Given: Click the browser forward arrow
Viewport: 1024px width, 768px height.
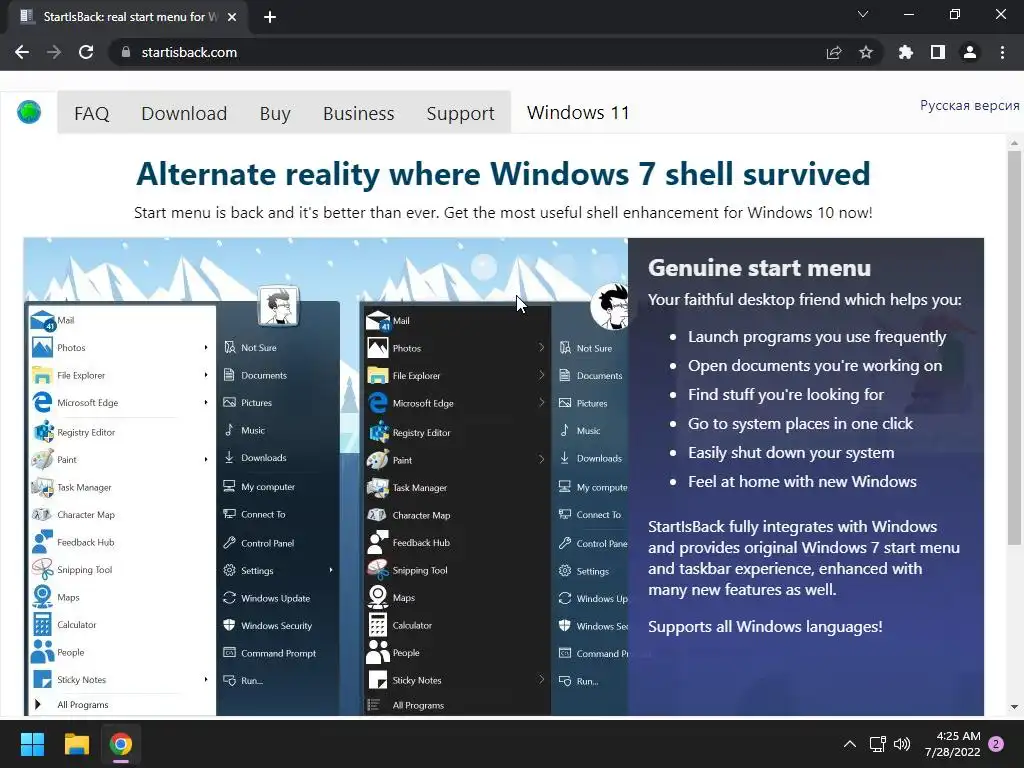Looking at the screenshot, I should 54,52.
